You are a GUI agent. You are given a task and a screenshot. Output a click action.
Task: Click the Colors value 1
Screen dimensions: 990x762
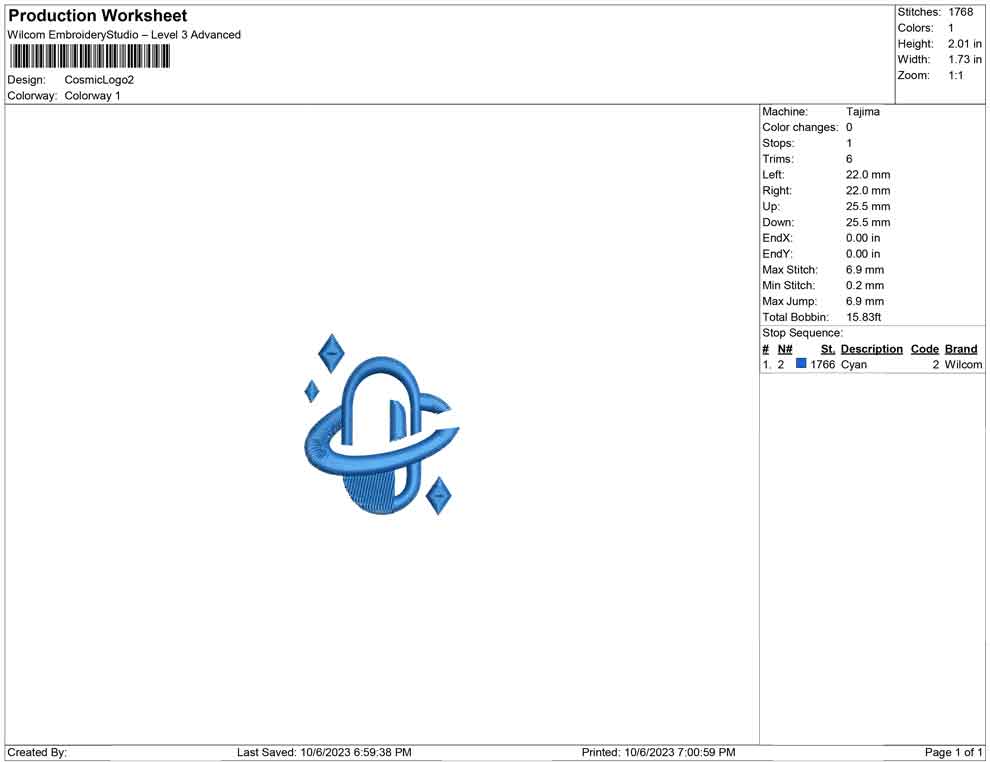(x=951, y=28)
